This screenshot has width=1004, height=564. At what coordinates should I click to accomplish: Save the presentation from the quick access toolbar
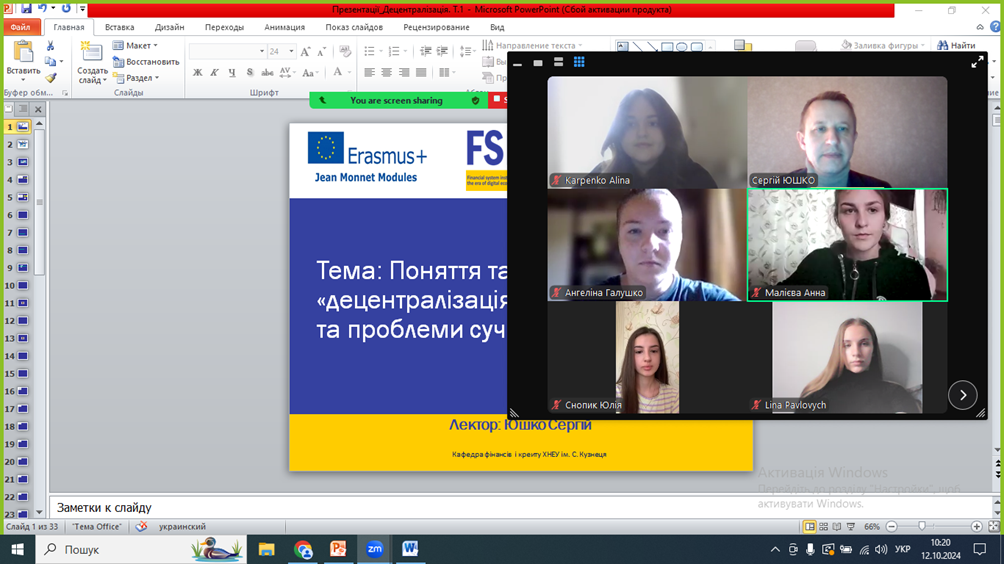26,8
